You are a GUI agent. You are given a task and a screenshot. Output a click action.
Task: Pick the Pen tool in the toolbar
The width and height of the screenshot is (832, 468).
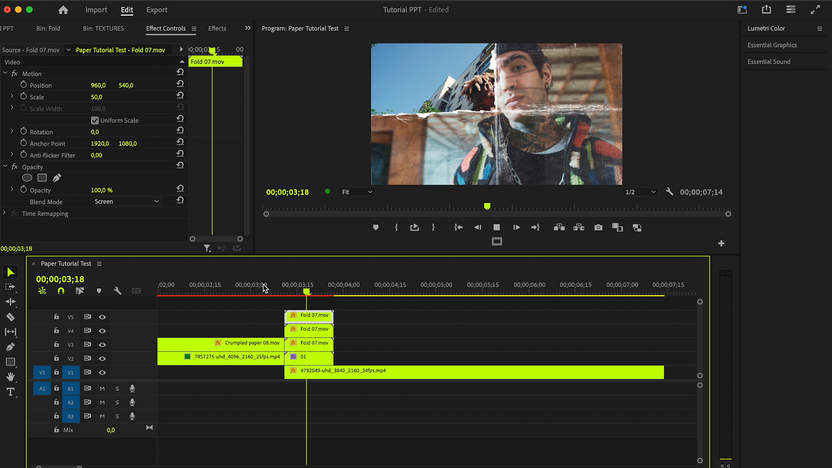click(11, 347)
